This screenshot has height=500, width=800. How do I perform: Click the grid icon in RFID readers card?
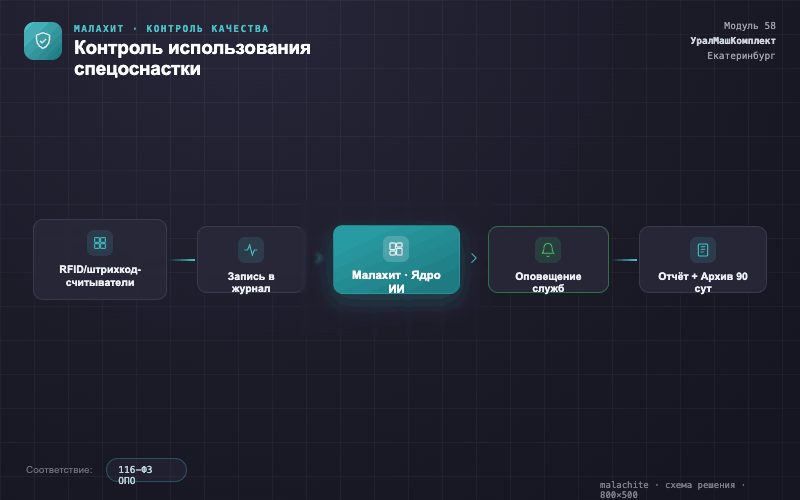click(x=100, y=243)
